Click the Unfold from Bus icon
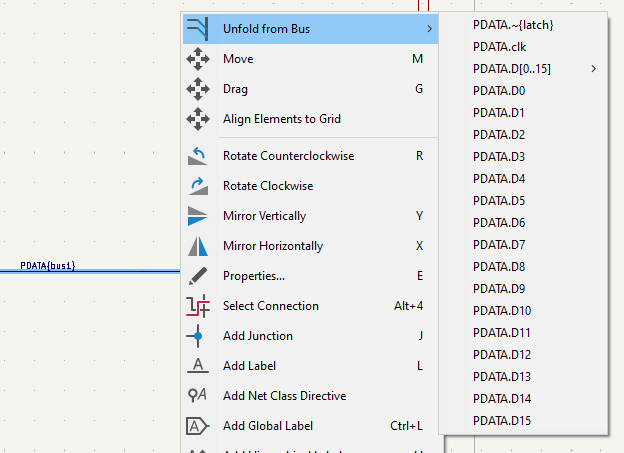 [x=198, y=29]
